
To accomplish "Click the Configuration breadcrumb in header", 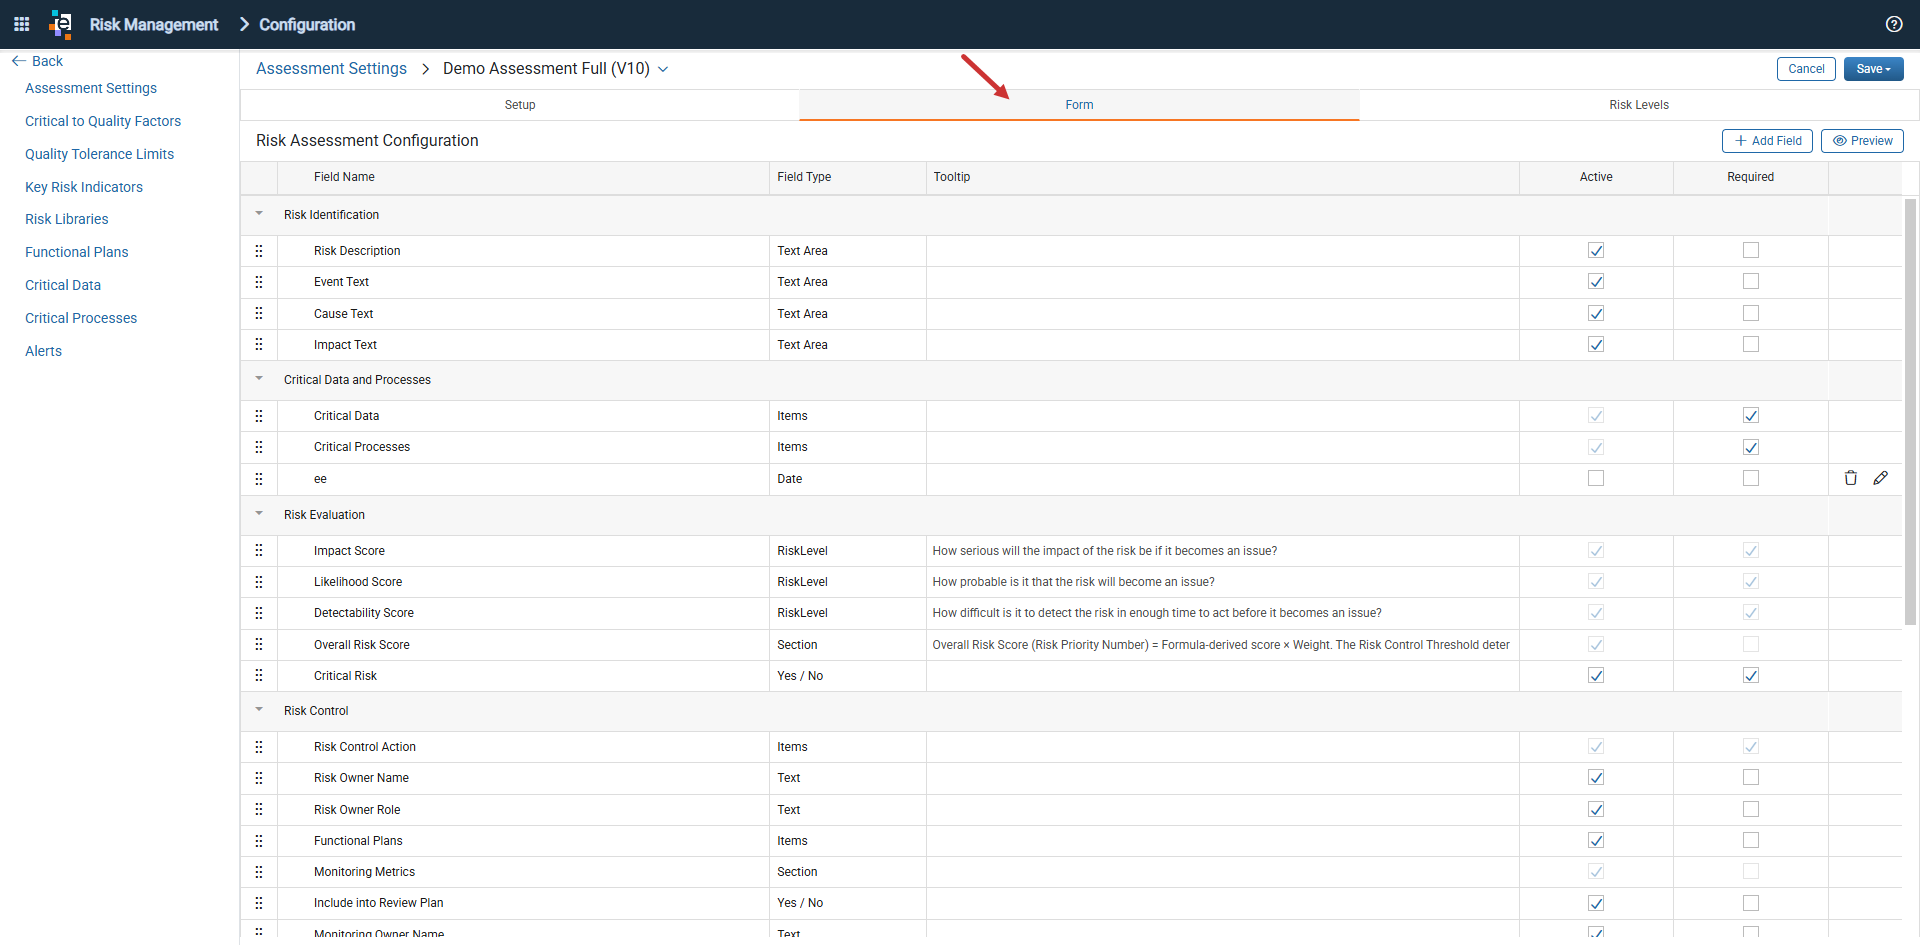I will (307, 24).
